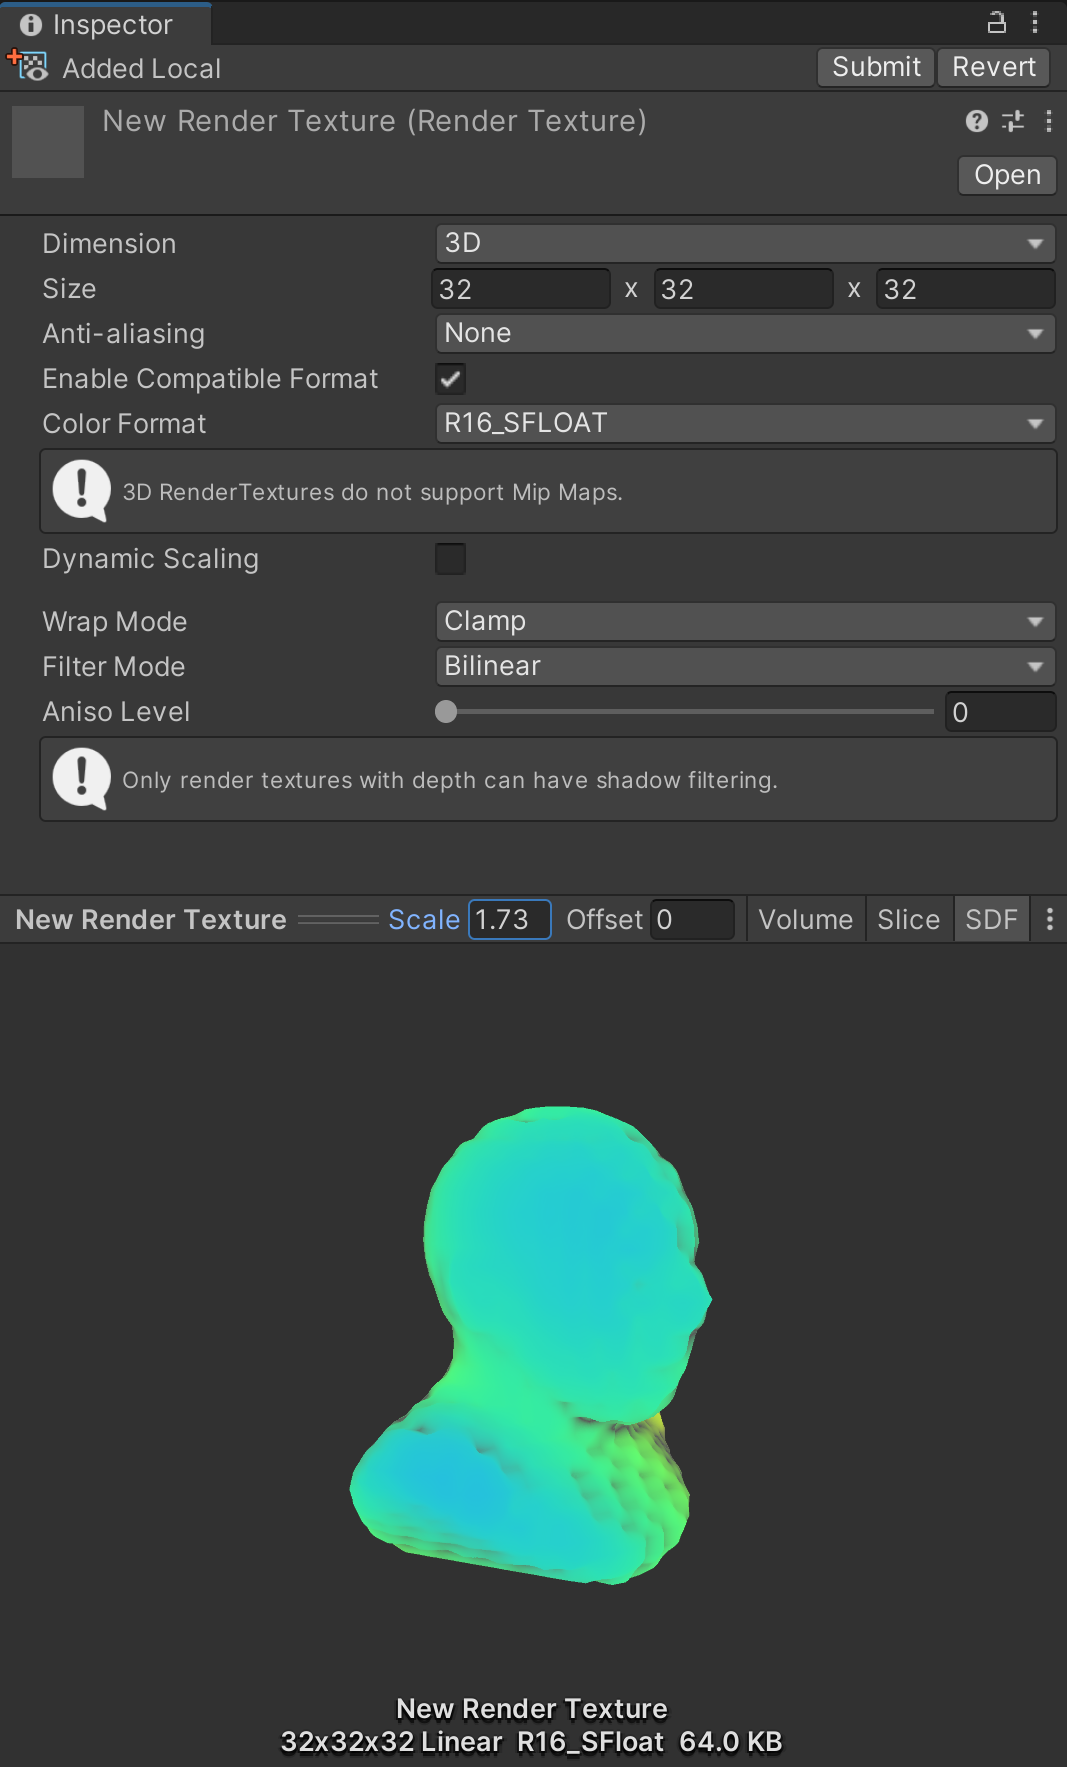This screenshot has width=1067, height=1767.
Task: Click the Aniso Level slider handle
Action: pyautogui.click(x=446, y=712)
